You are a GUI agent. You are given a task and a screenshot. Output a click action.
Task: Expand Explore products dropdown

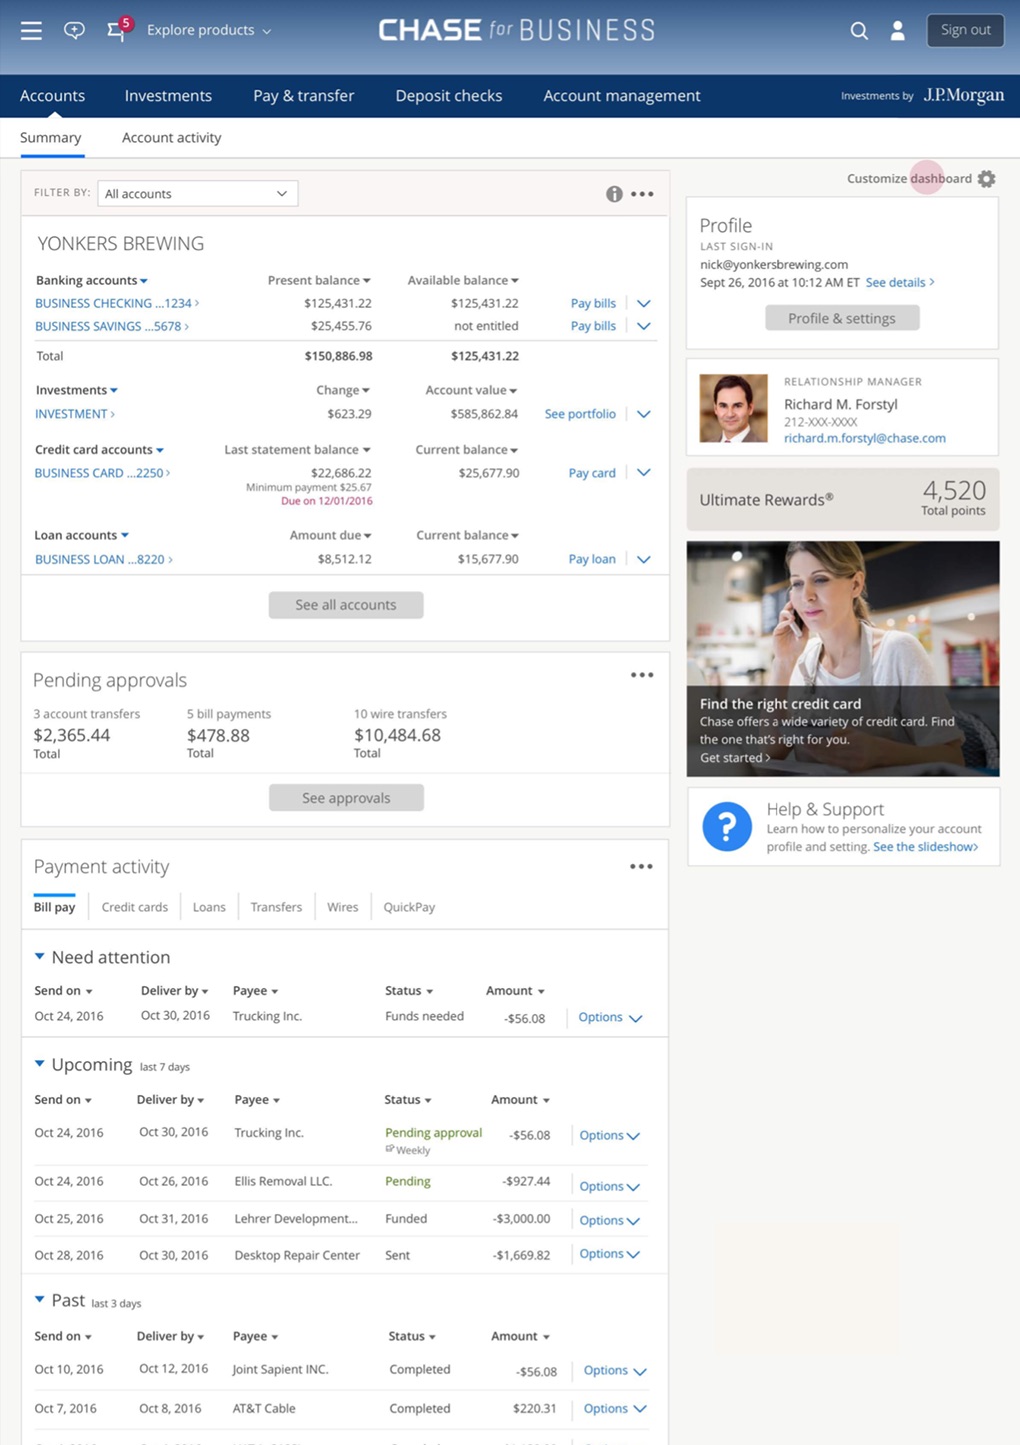pyautogui.click(x=209, y=30)
